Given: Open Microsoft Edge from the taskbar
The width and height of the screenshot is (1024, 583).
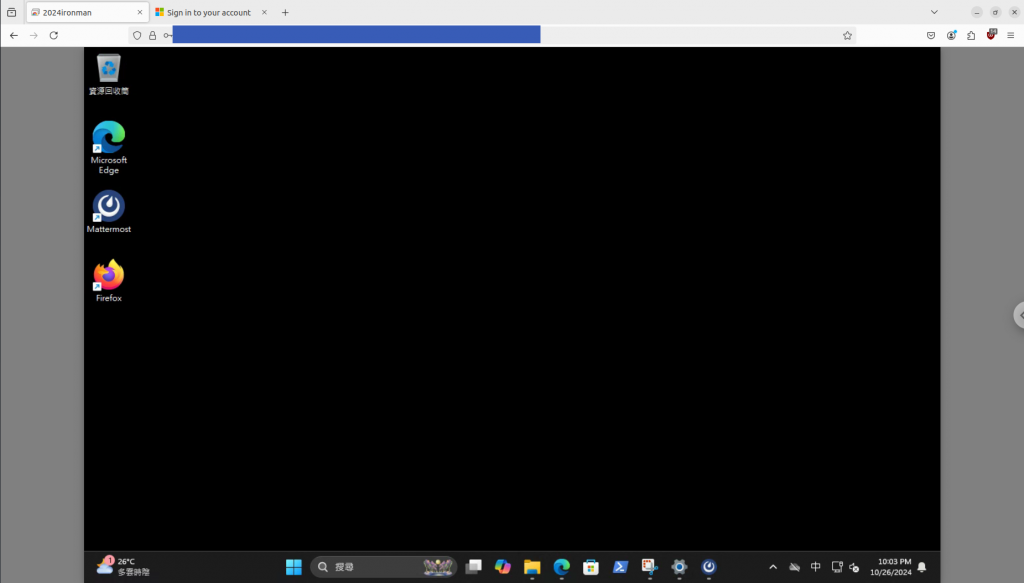Looking at the screenshot, I should 562,567.
